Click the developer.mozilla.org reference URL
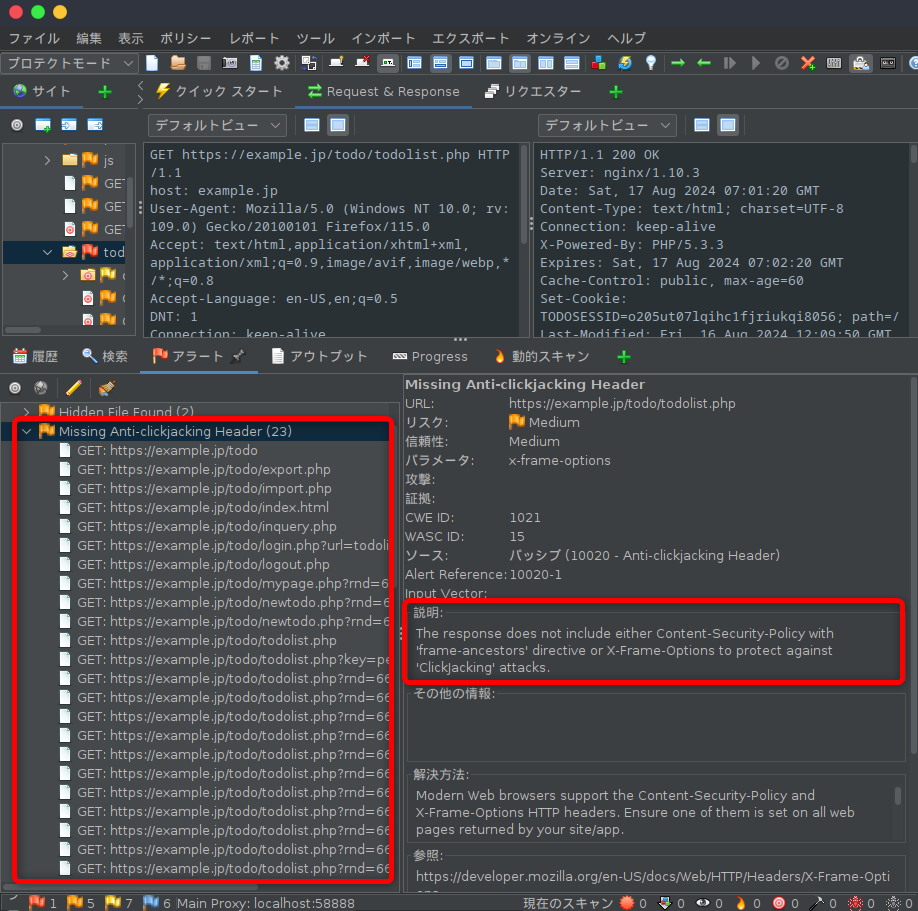Viewport: 918px width, 911px height. coord(653,876)
